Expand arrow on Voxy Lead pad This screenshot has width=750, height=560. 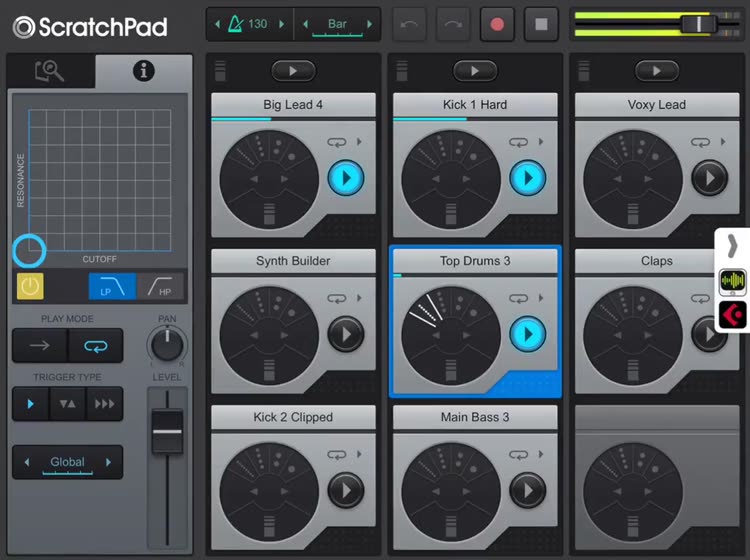(x=723, y=142)
